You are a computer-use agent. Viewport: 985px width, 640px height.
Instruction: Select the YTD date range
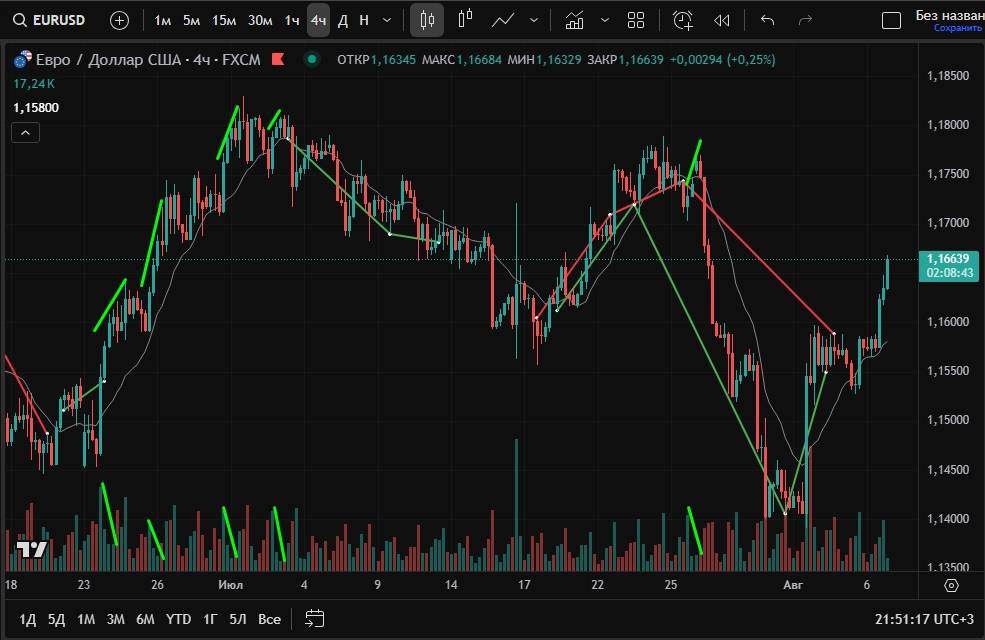[178, 619]
